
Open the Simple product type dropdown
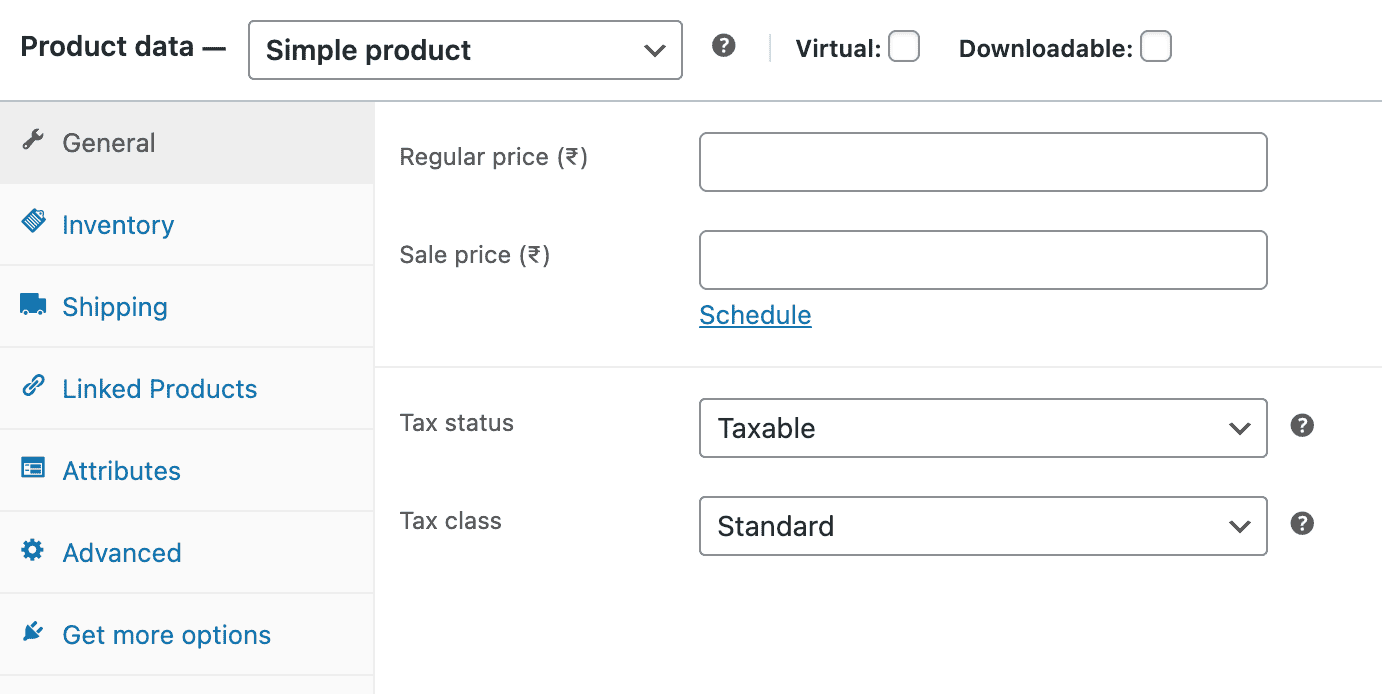464,49
